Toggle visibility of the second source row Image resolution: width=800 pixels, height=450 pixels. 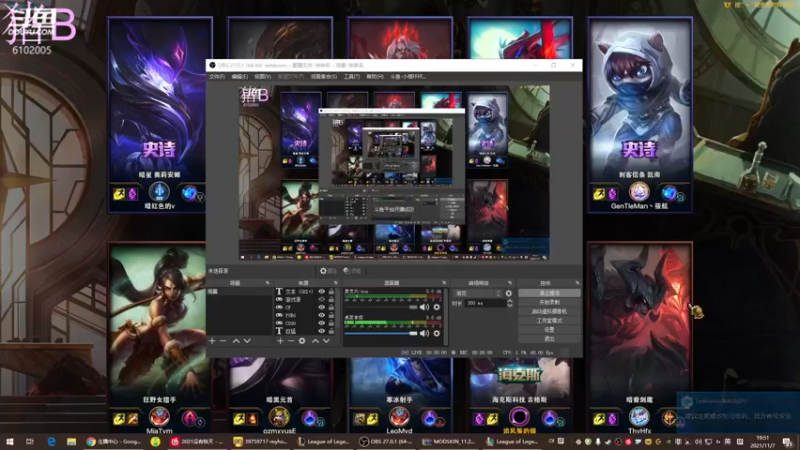click(321, 299)
